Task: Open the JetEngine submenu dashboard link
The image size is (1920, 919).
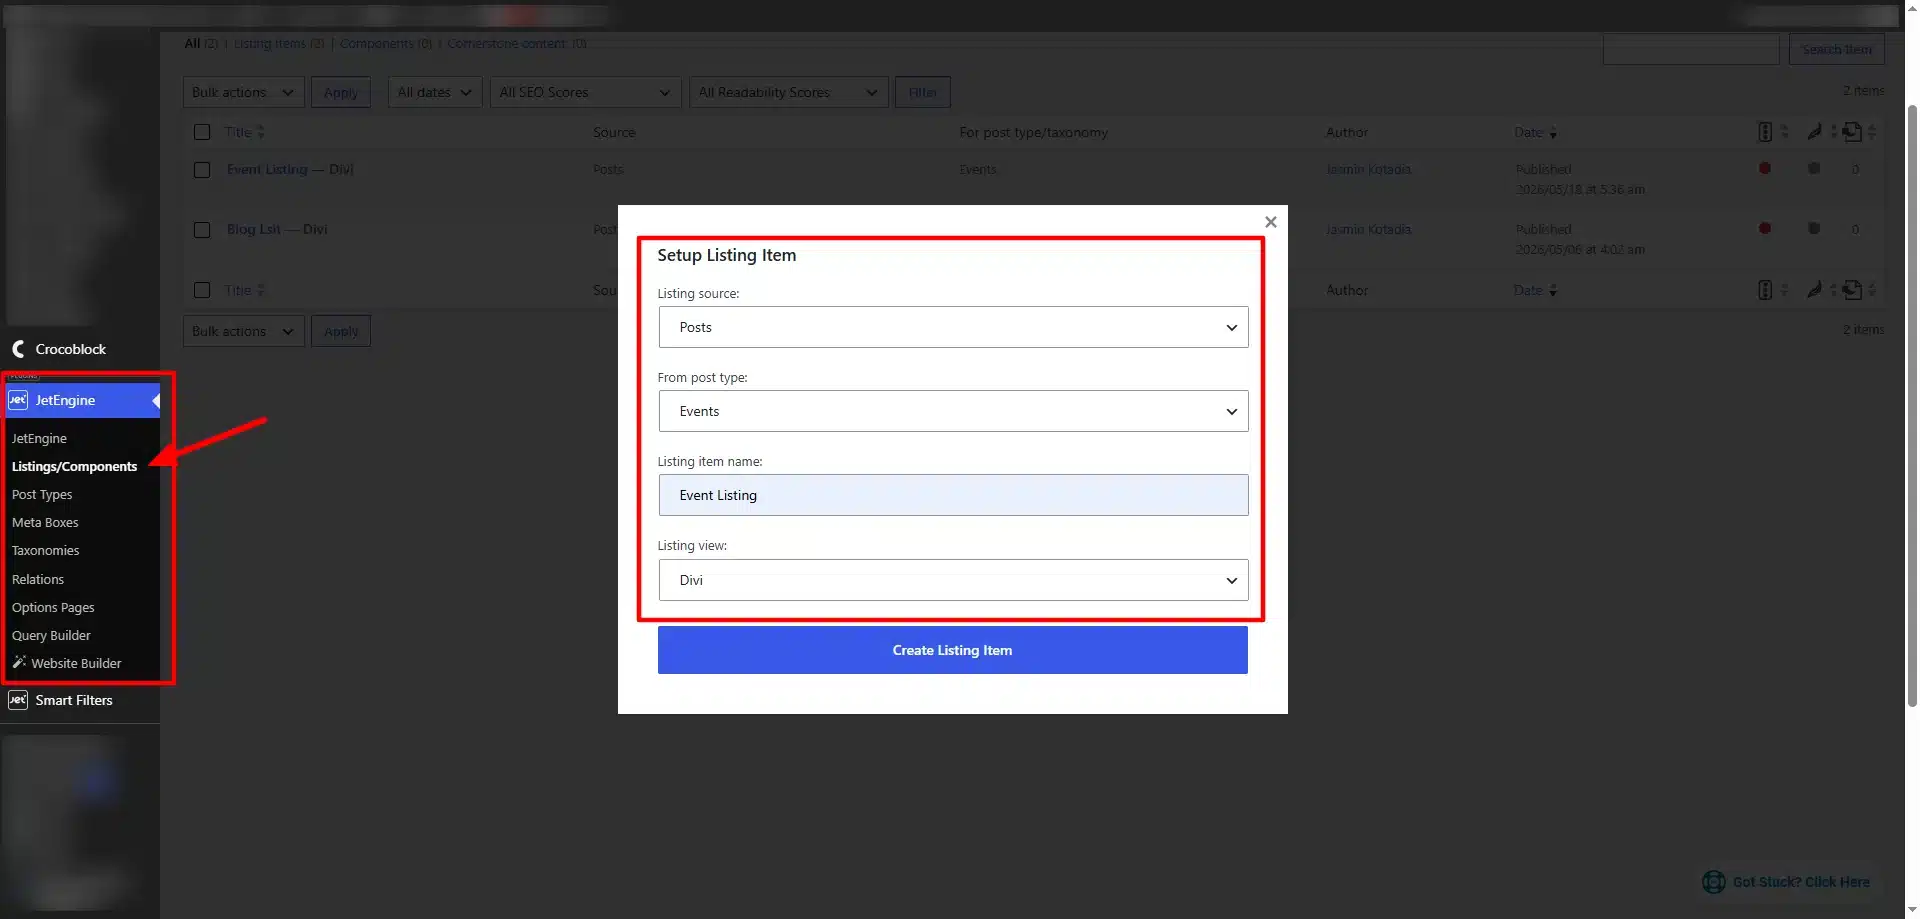Action: [x=39, y=438]
